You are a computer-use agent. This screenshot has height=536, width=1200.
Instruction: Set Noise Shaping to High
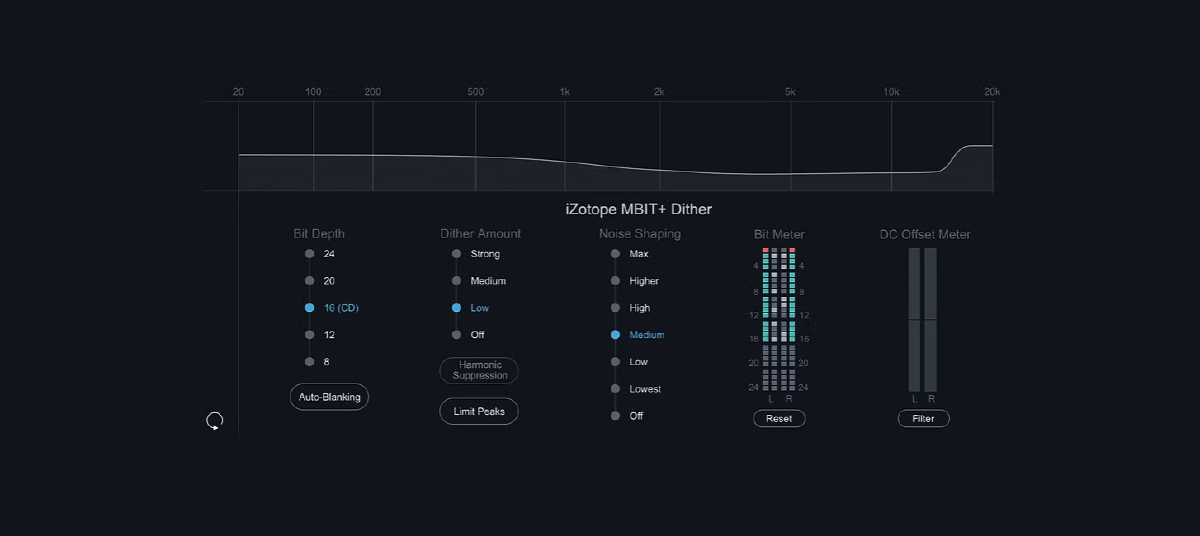(x=630, y=308)
